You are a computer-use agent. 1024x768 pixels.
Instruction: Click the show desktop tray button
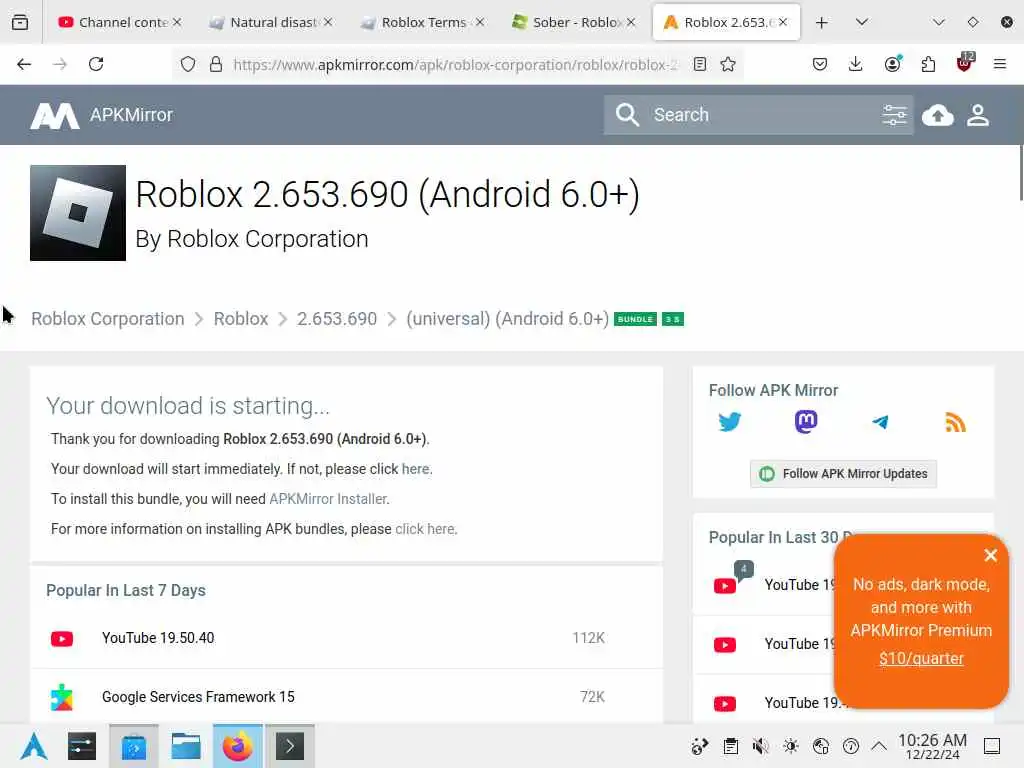click(991, 746)
